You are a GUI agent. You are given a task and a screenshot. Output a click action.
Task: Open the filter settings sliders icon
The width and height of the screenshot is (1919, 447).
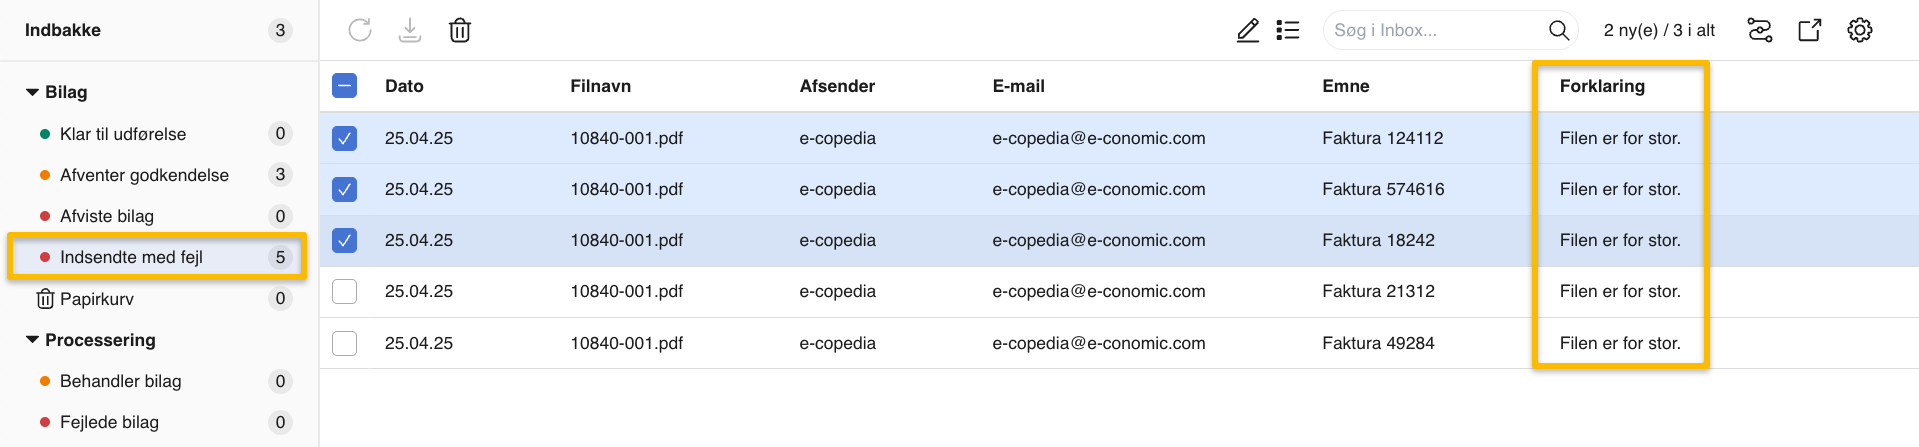1760,30
